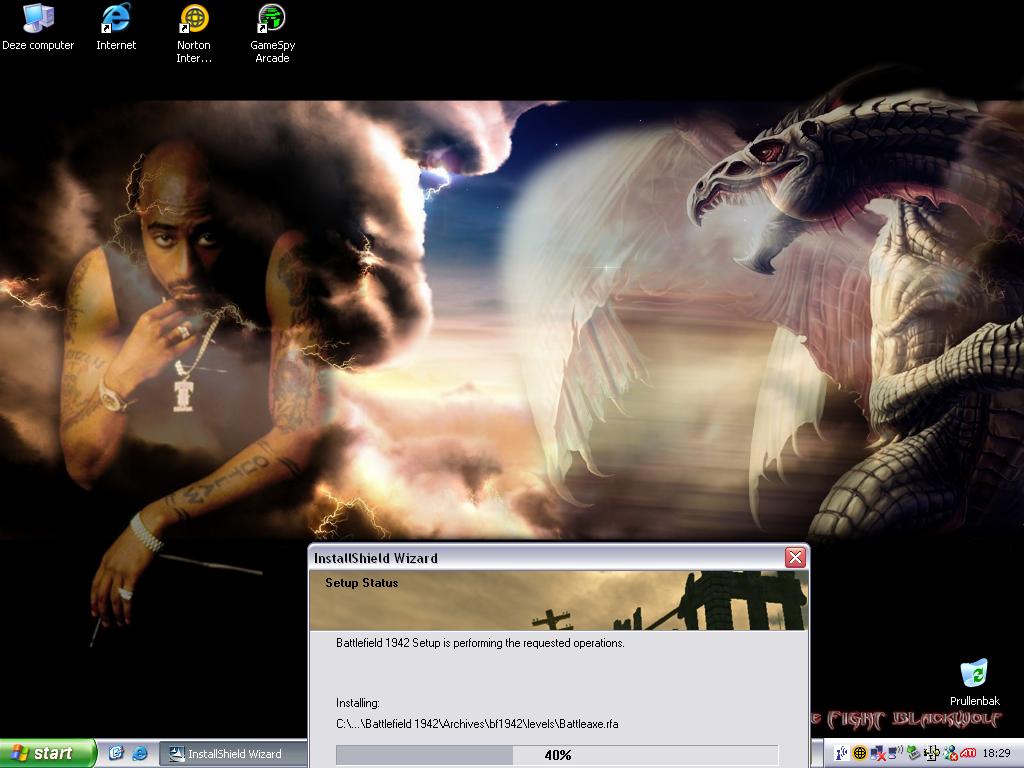Open the ATI tray icon
This screenshot has height=768, width=1024.
(968, 753)
